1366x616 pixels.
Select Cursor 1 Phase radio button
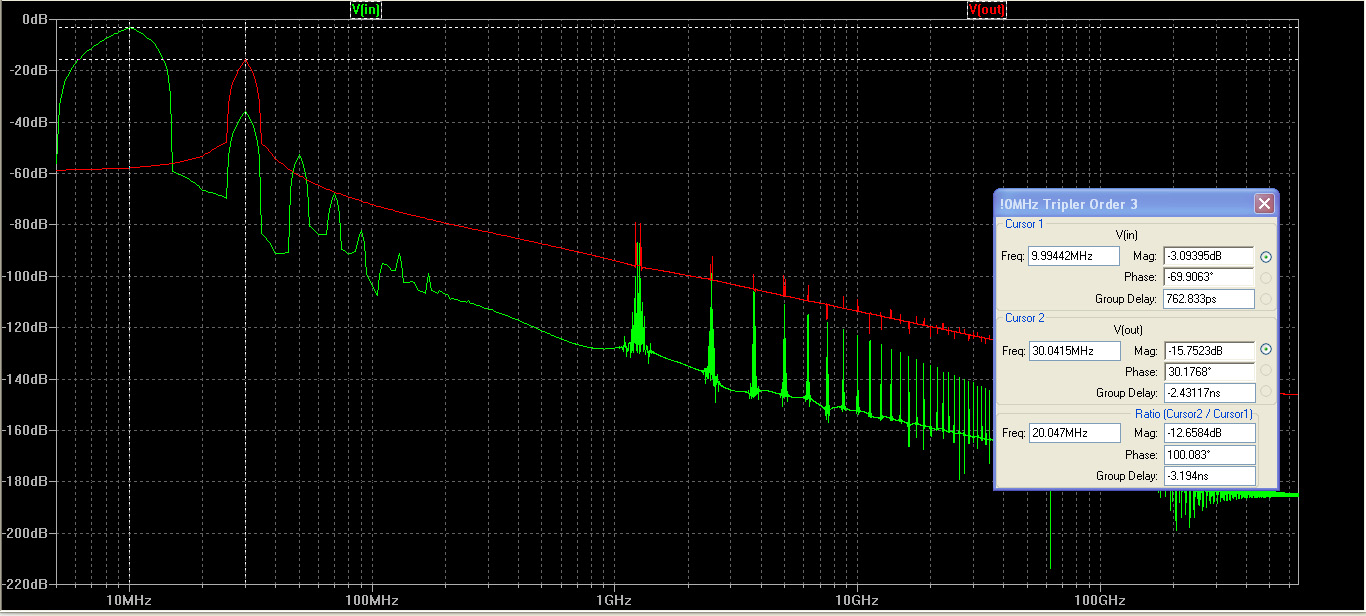click(1266, 277)
